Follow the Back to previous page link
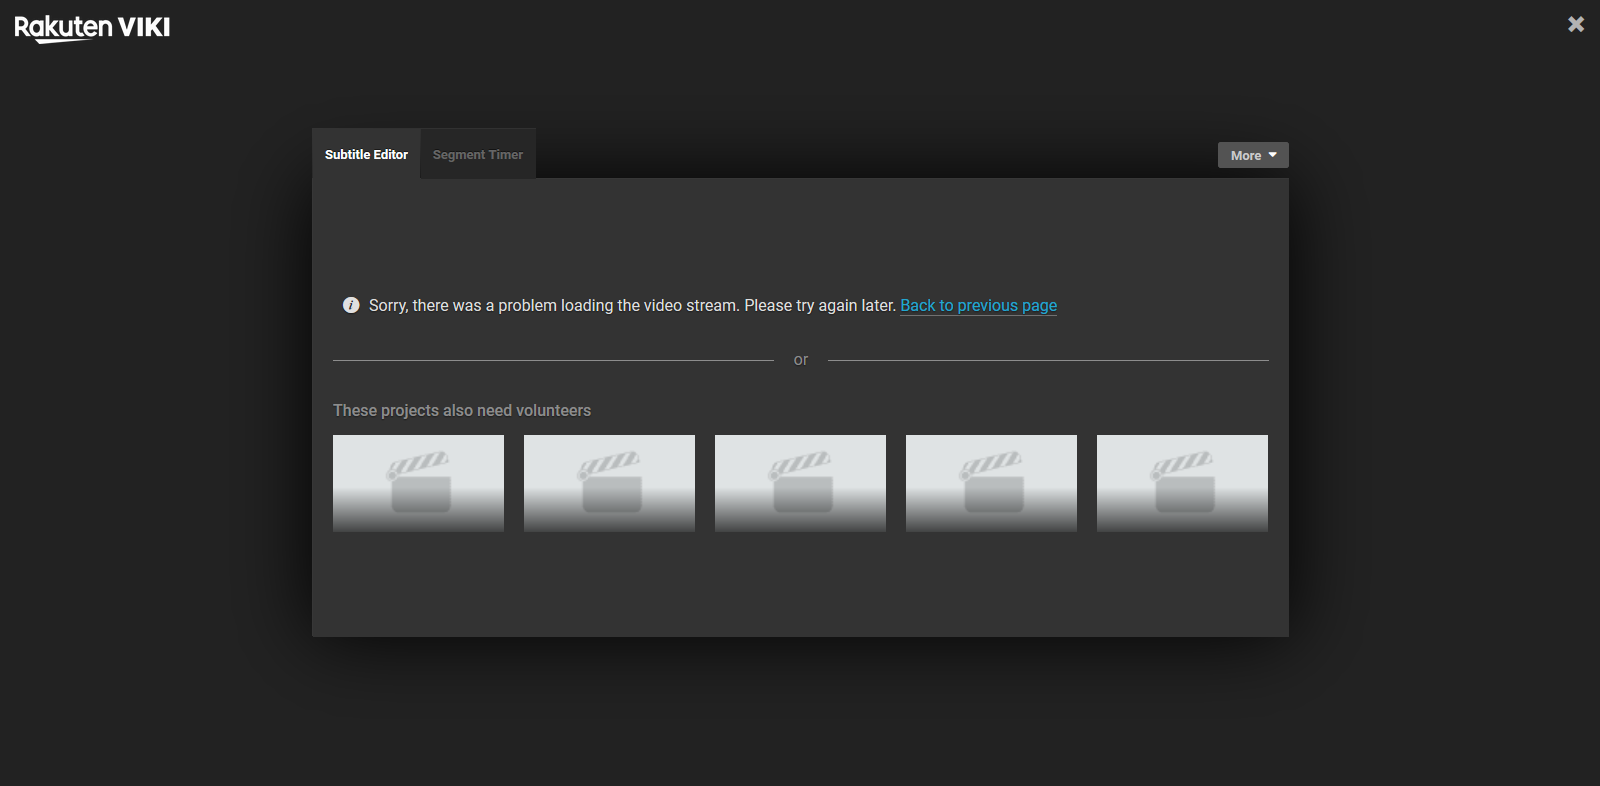 [x=978, y=306]
